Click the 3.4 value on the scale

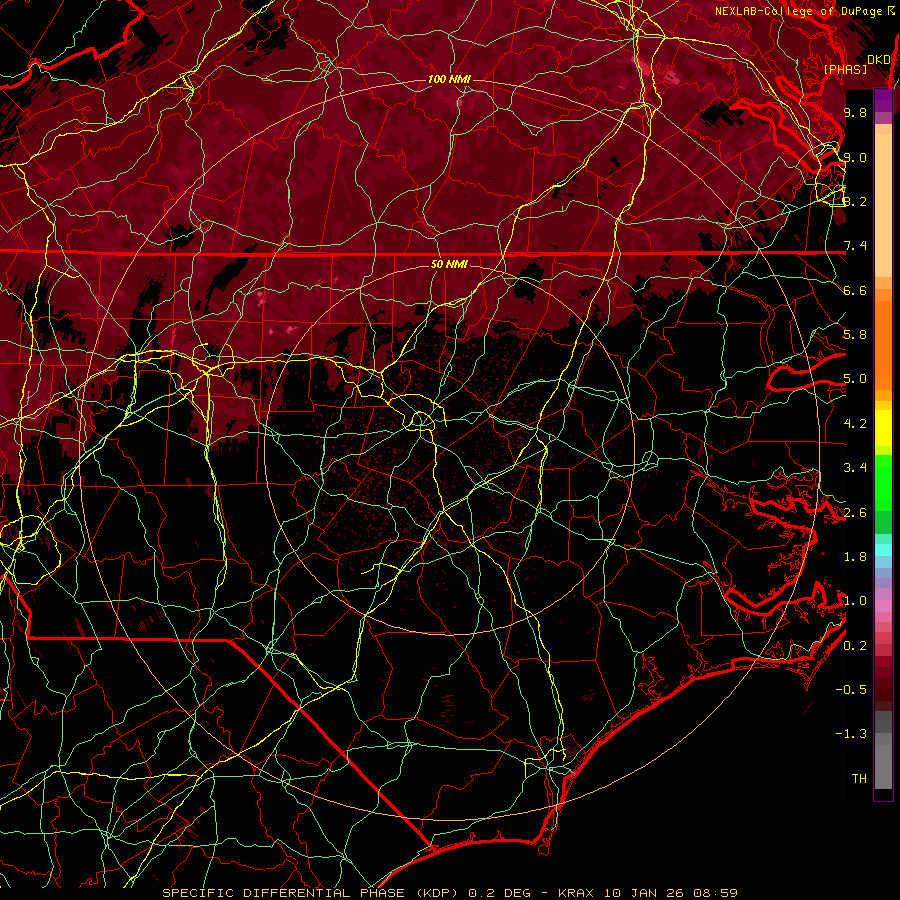[855, 468]
